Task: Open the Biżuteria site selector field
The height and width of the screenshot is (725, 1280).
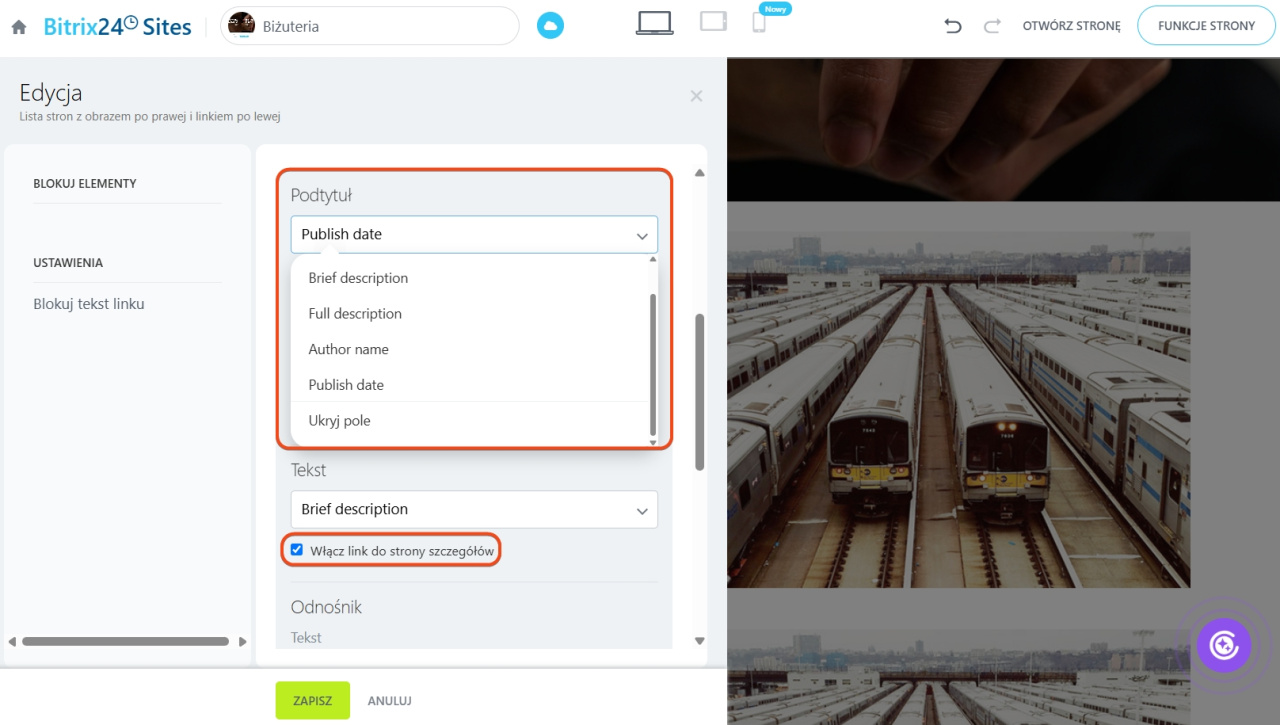Action: click(x=370, y=26)
